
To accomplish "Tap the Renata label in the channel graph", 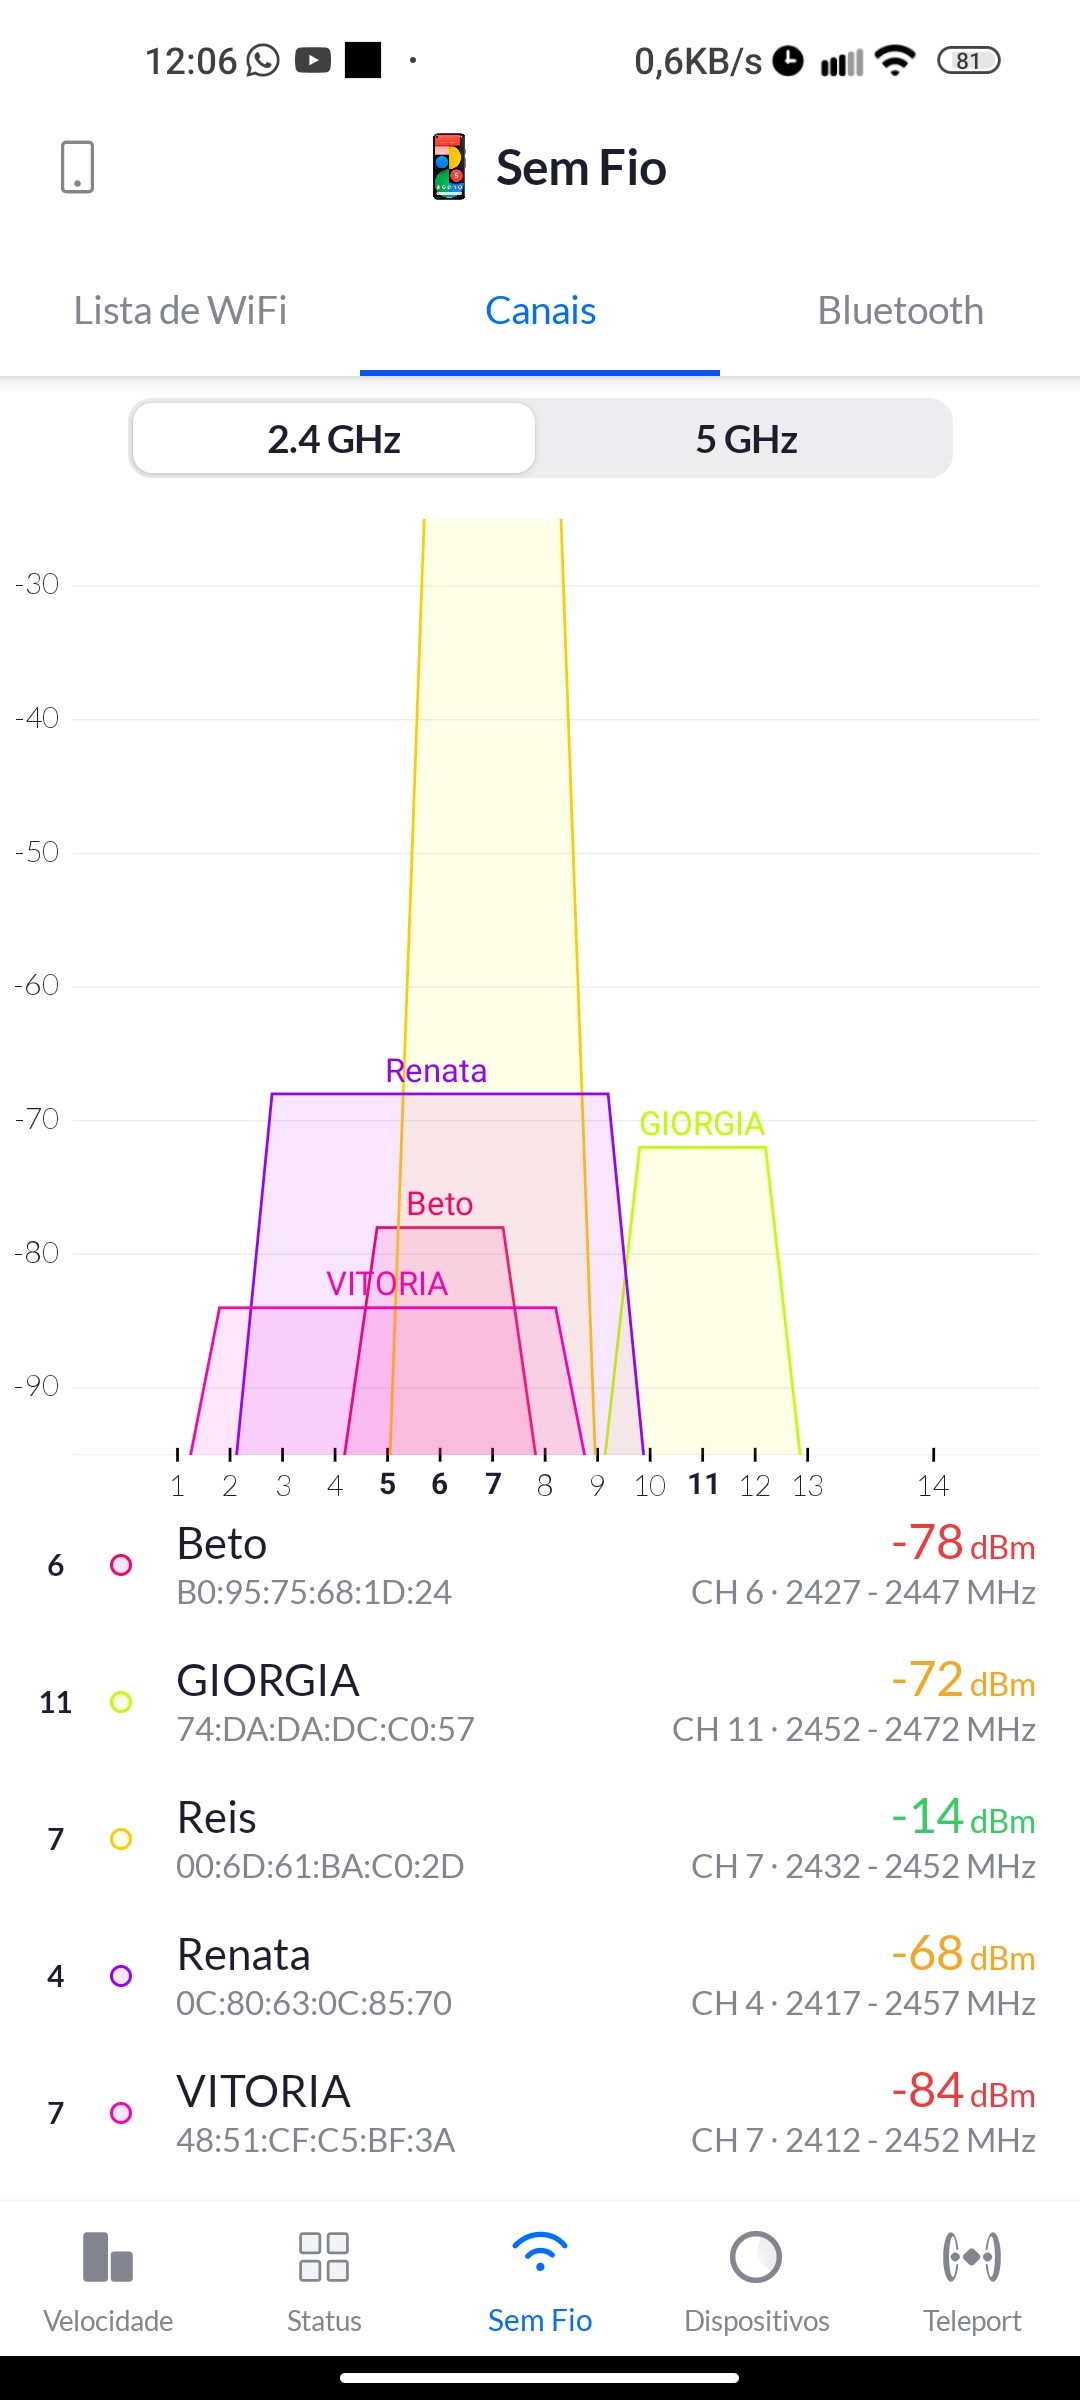I will pyautogui.click(x=436, y=1071).
